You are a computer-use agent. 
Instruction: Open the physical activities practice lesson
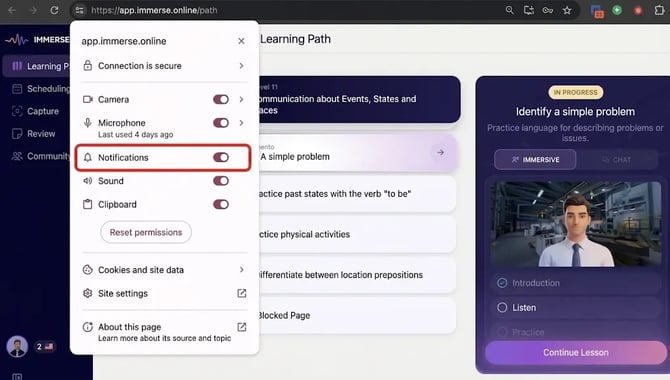(356, 234)
